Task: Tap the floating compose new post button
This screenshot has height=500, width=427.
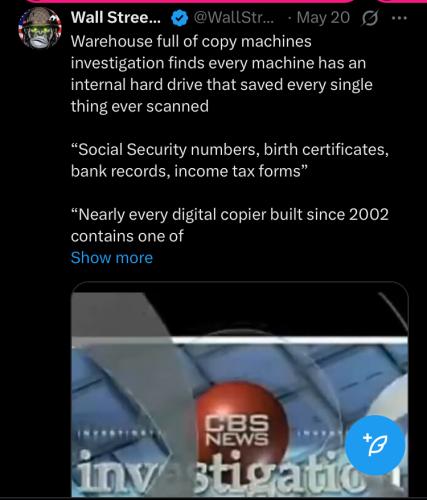Action: [375, 445]
